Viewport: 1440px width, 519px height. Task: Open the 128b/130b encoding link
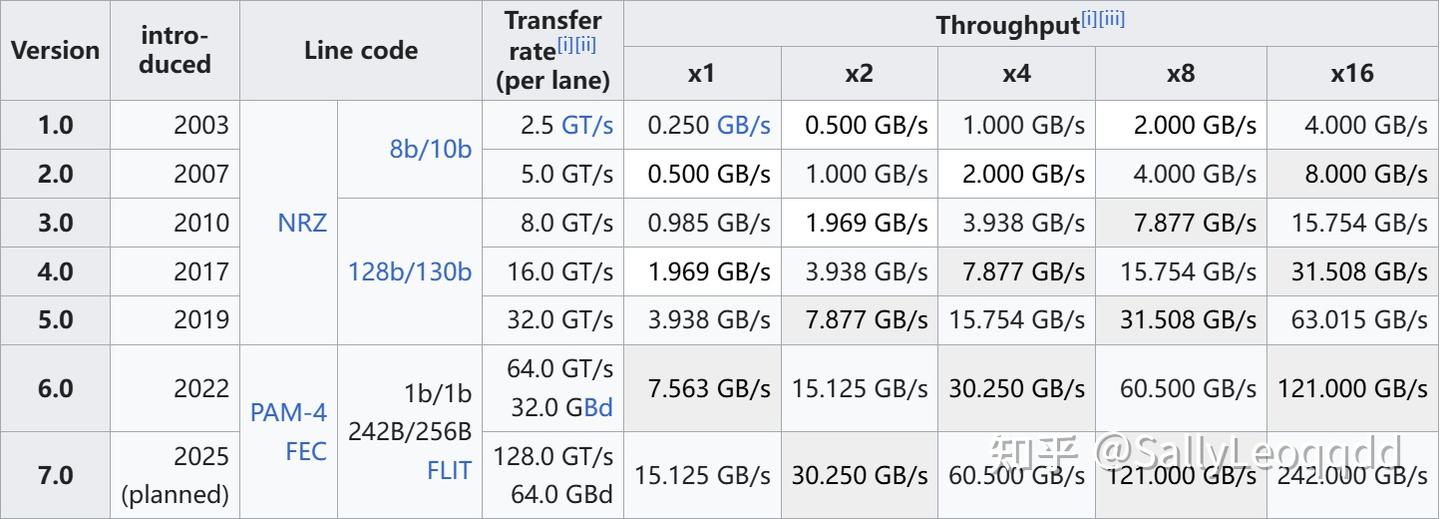point(410,271)
